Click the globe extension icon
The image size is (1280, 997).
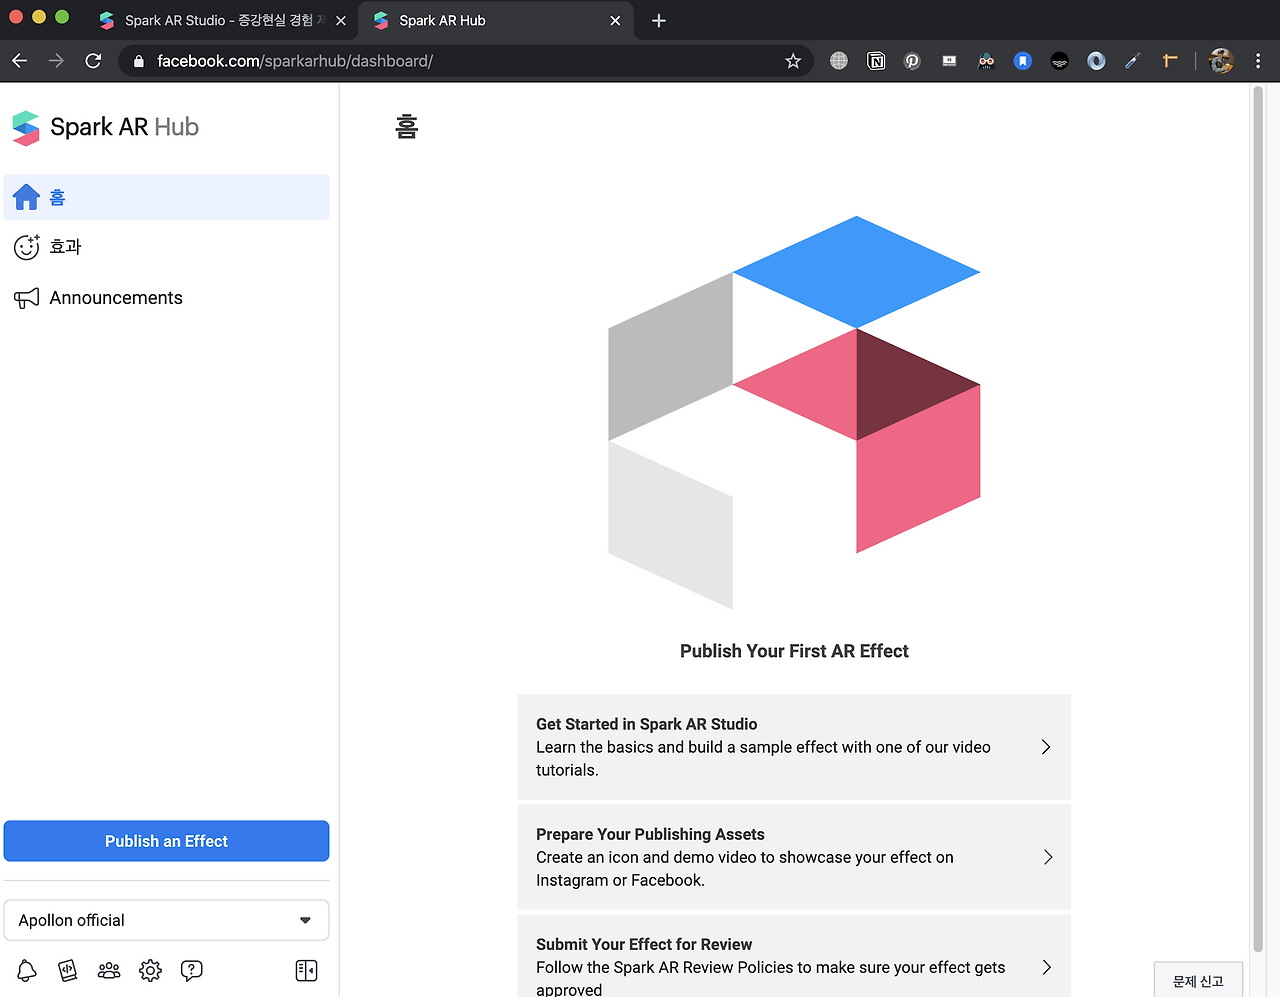click(839, 61)
